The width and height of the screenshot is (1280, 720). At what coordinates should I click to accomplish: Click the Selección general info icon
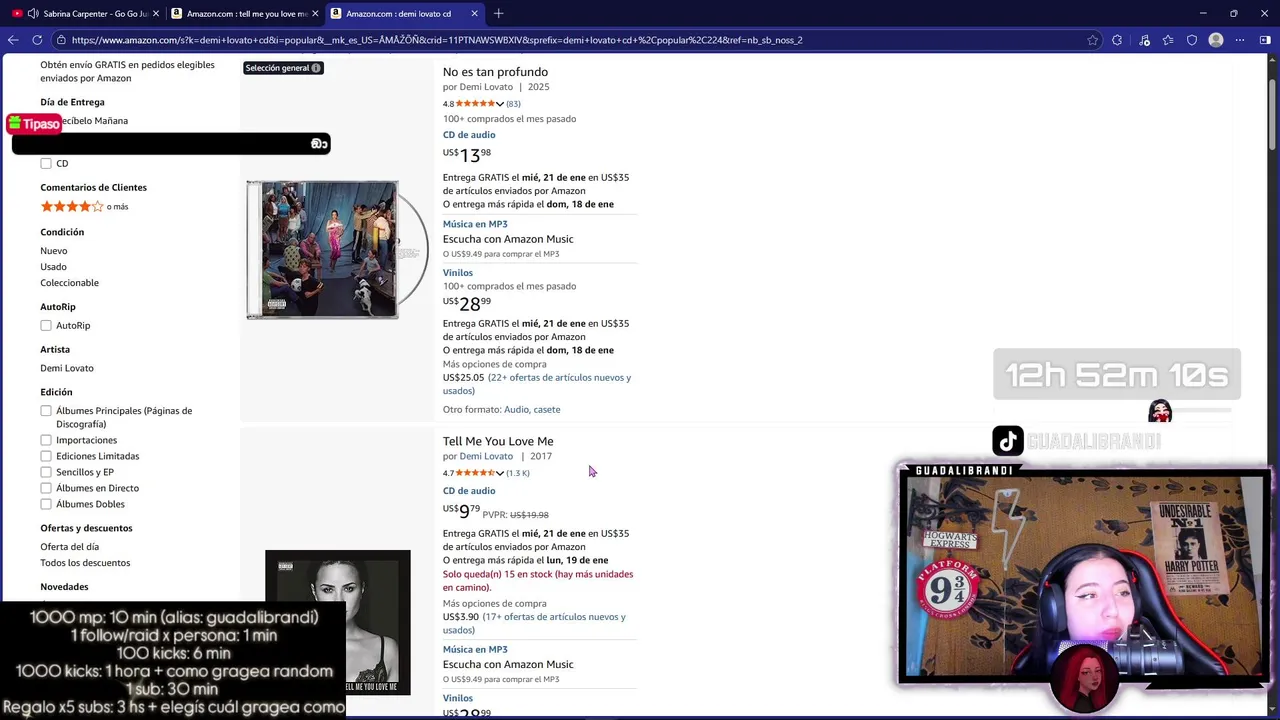[316, 68]
